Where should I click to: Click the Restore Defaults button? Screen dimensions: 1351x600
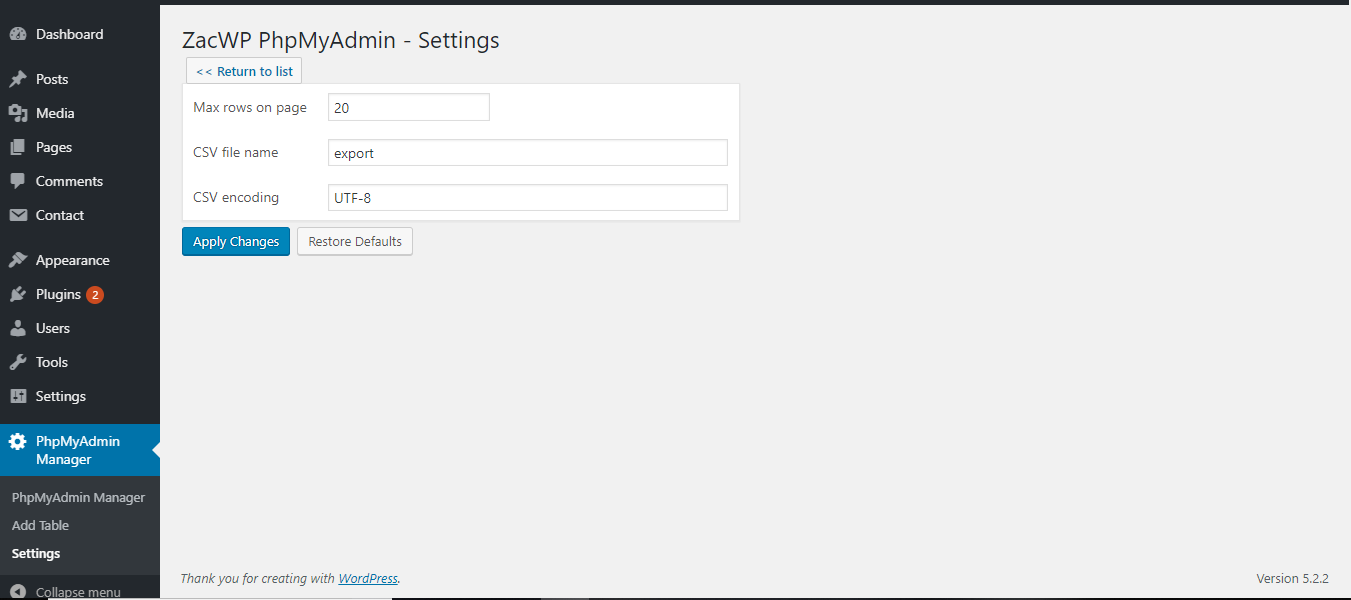pyautogui.click(x=355, y=241)
